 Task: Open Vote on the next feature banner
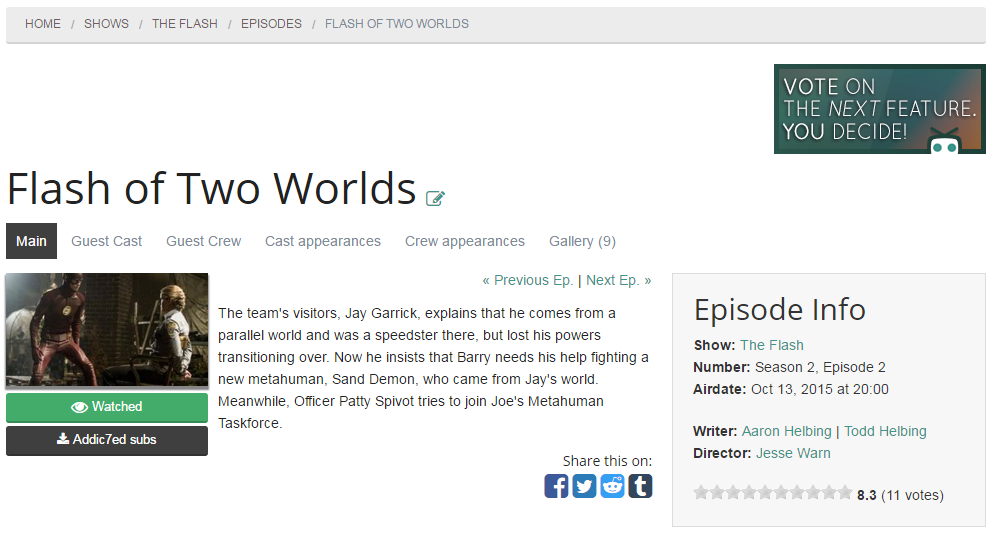coord(879,109)
